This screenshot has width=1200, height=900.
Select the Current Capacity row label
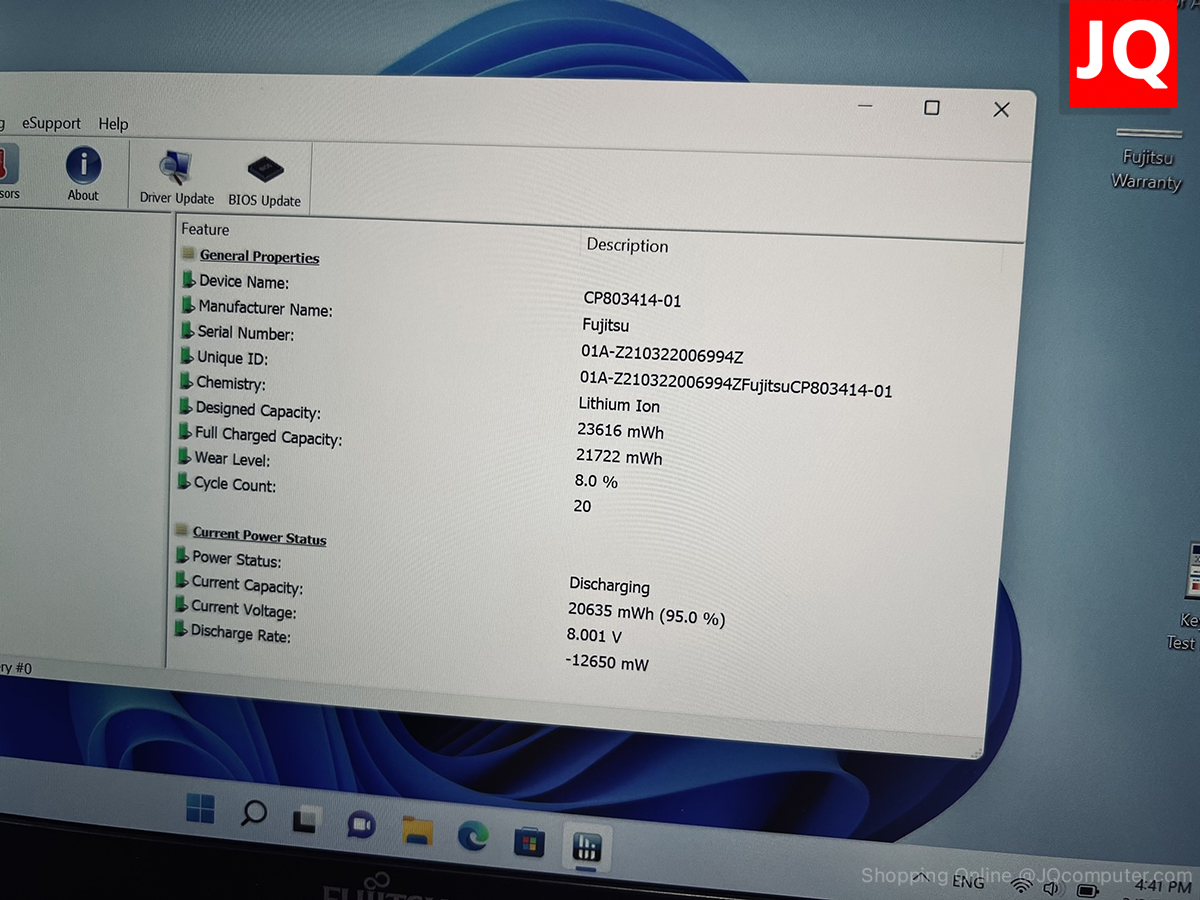pos(247,584)
